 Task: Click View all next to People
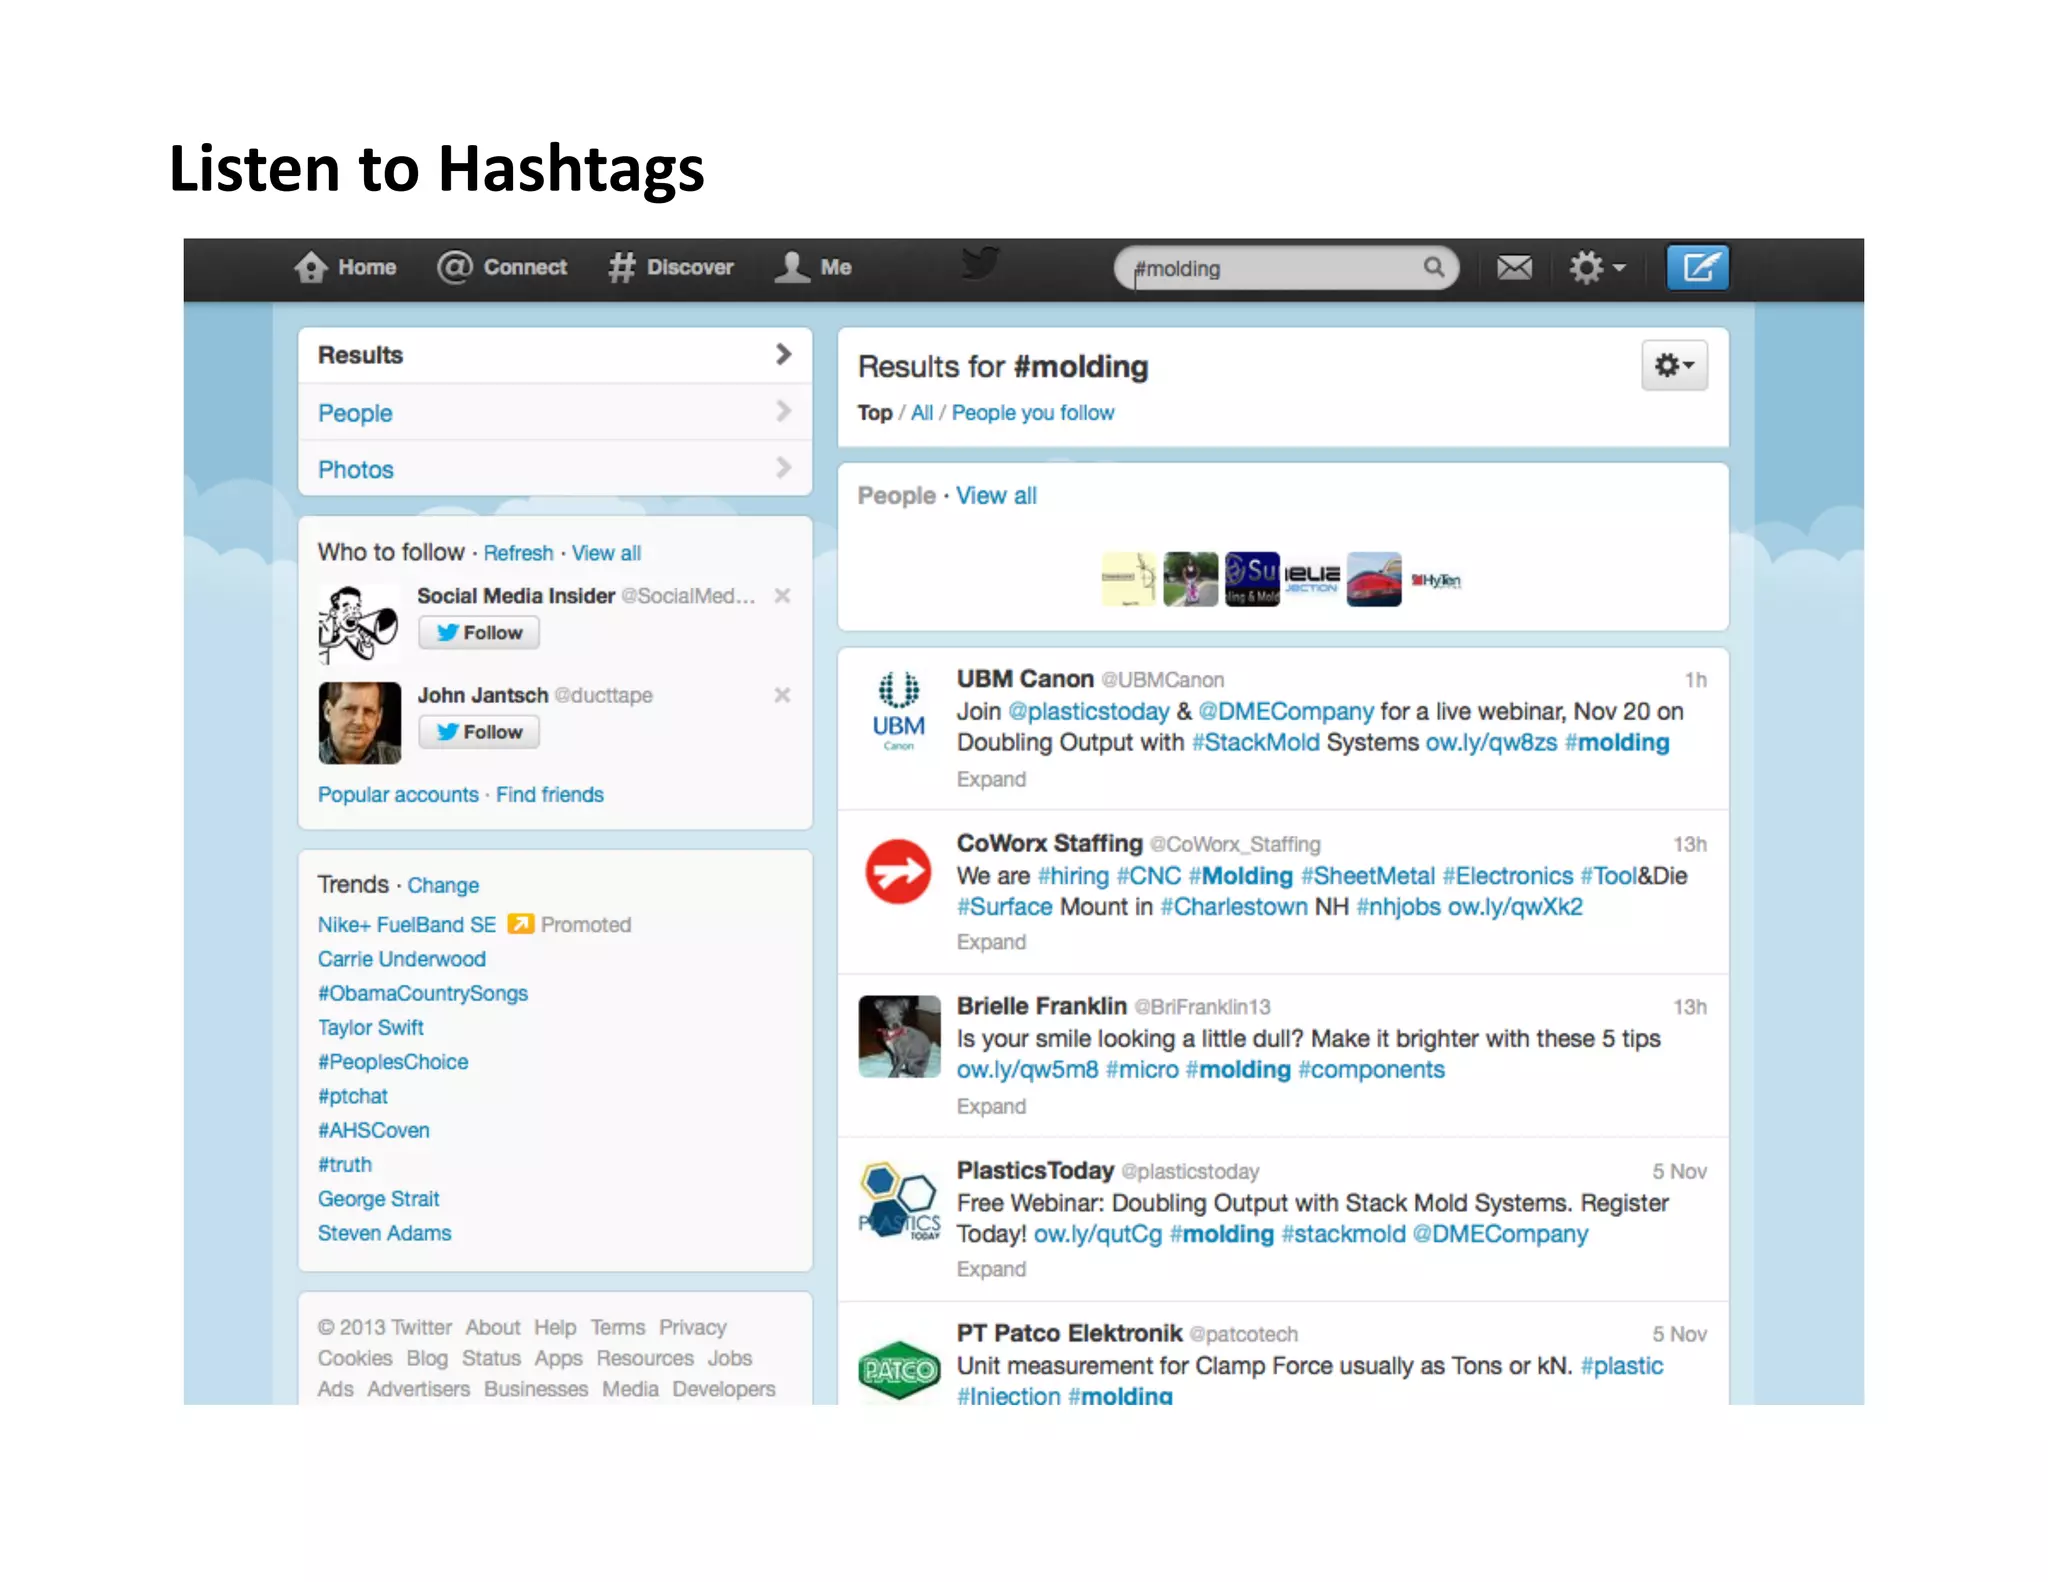tap(996, 496)
